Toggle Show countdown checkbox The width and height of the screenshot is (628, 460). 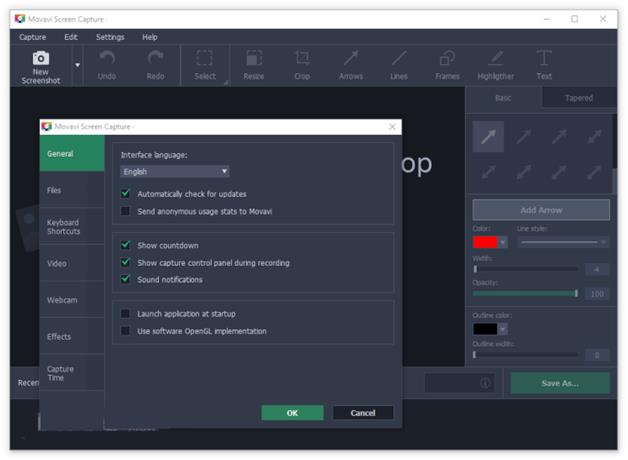pos(125,245)
